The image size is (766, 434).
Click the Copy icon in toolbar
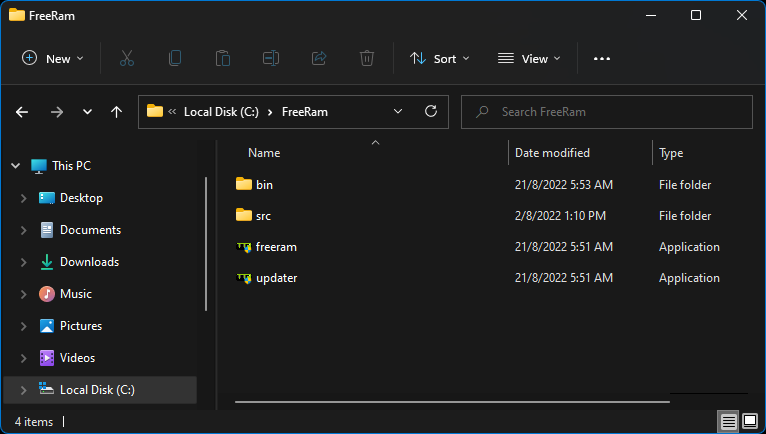click(x=175, y=59)
